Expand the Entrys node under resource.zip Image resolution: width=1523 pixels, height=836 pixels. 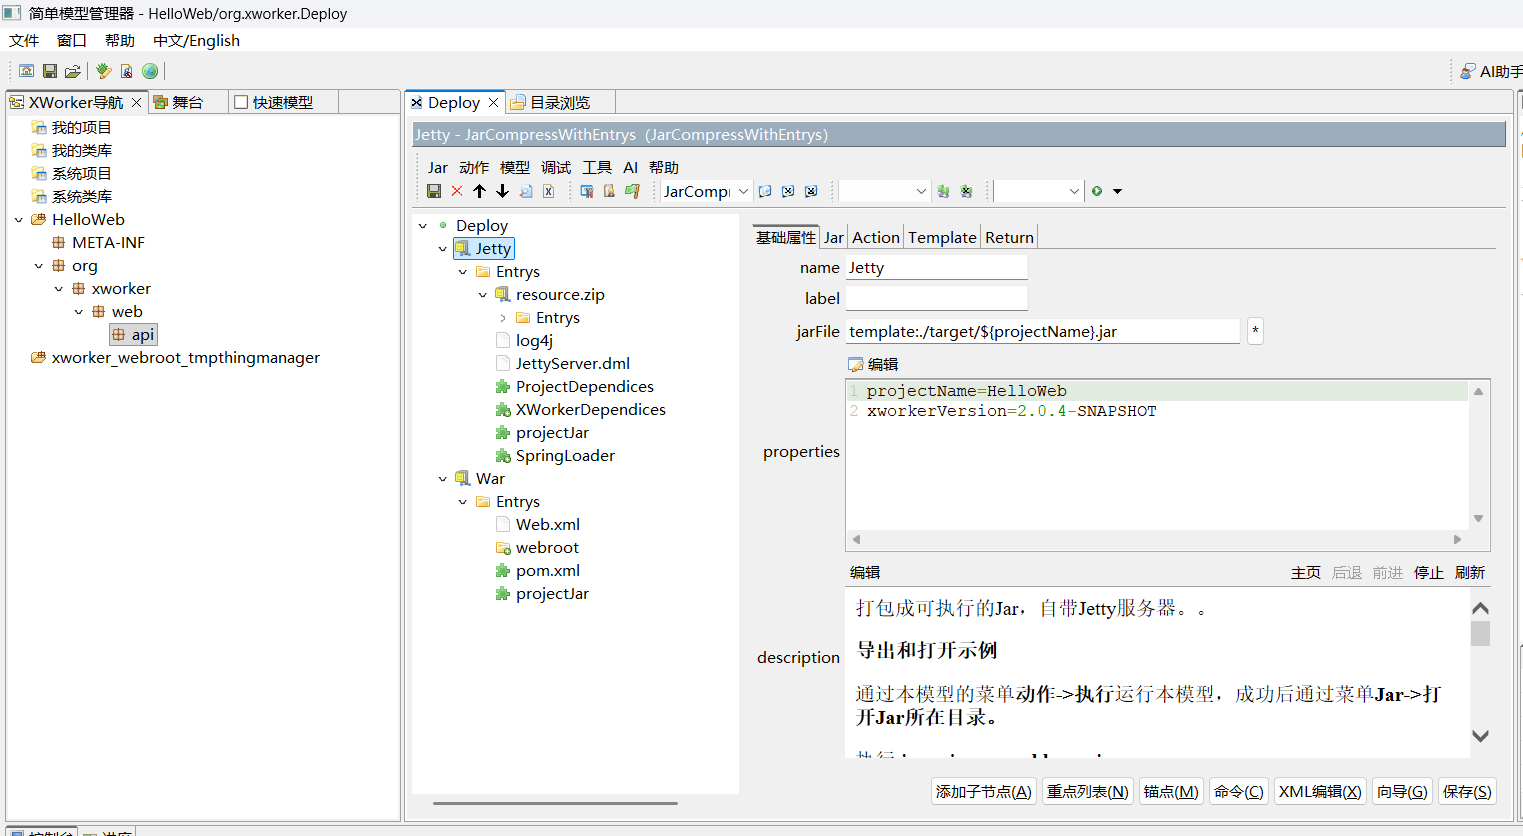(503, 317)
